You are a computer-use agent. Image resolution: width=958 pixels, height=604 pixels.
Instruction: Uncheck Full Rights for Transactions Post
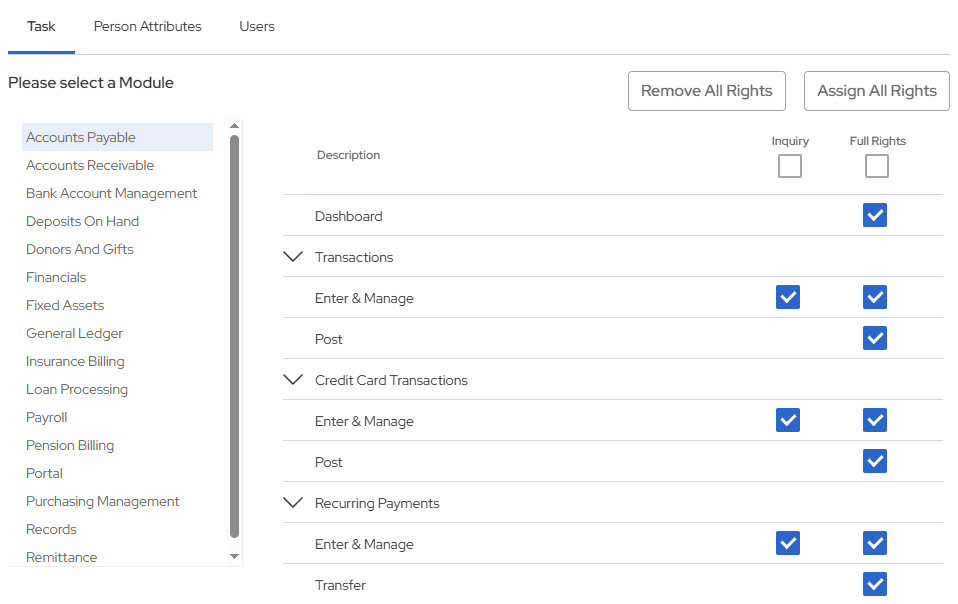(x=875, y=339)
